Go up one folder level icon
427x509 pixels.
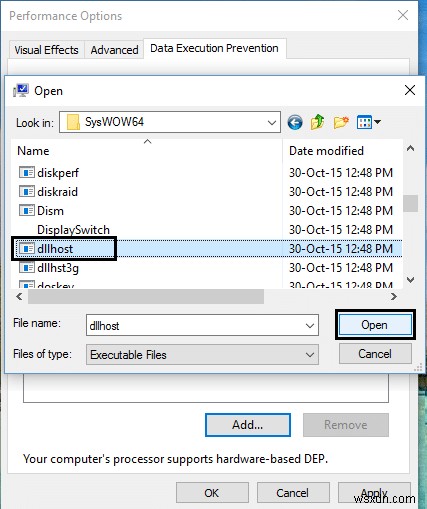(x=317, y=122)
